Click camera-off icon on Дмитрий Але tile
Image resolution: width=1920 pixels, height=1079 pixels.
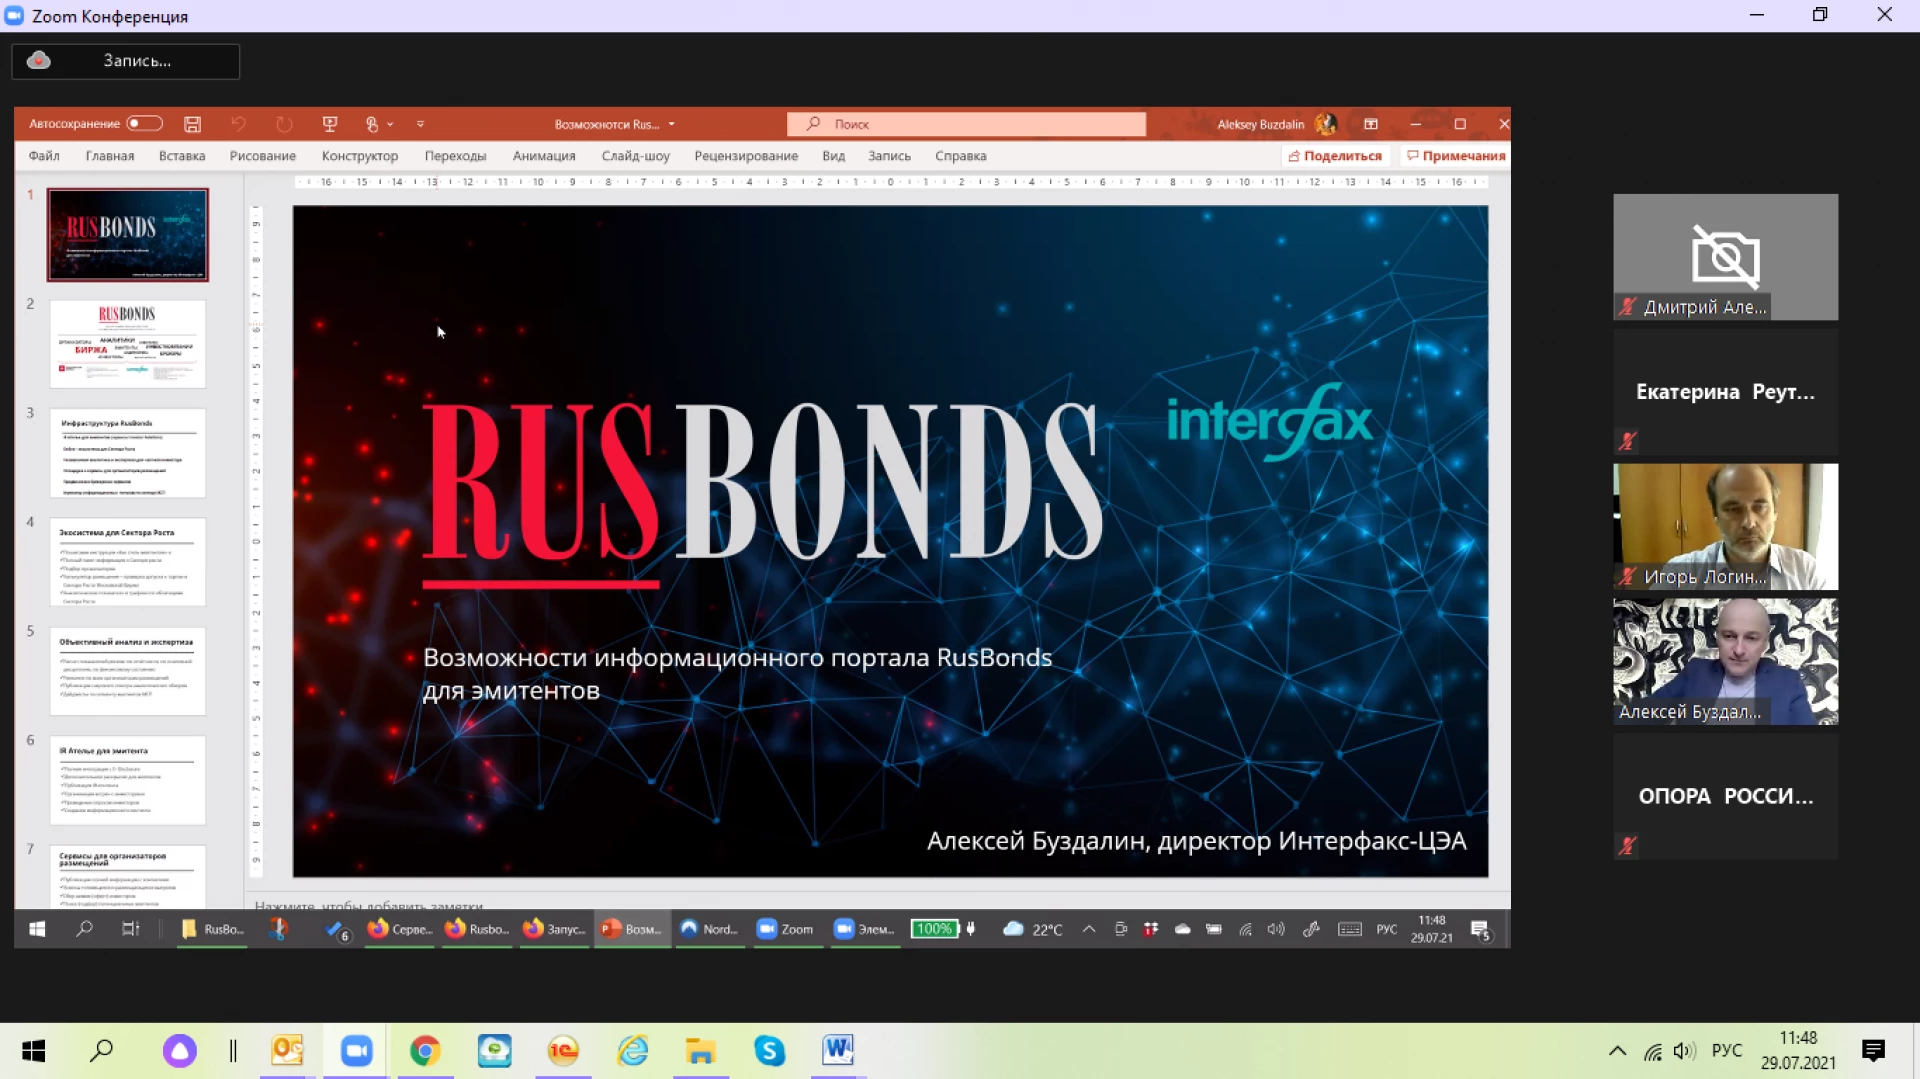click(x=1726, y=256)
